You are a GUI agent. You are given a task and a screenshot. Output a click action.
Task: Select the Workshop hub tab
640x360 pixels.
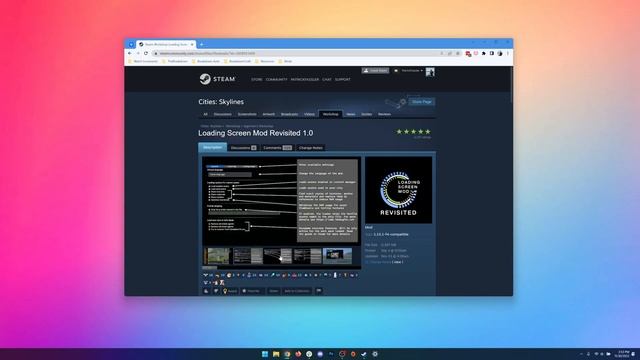[x=331, y=114]
